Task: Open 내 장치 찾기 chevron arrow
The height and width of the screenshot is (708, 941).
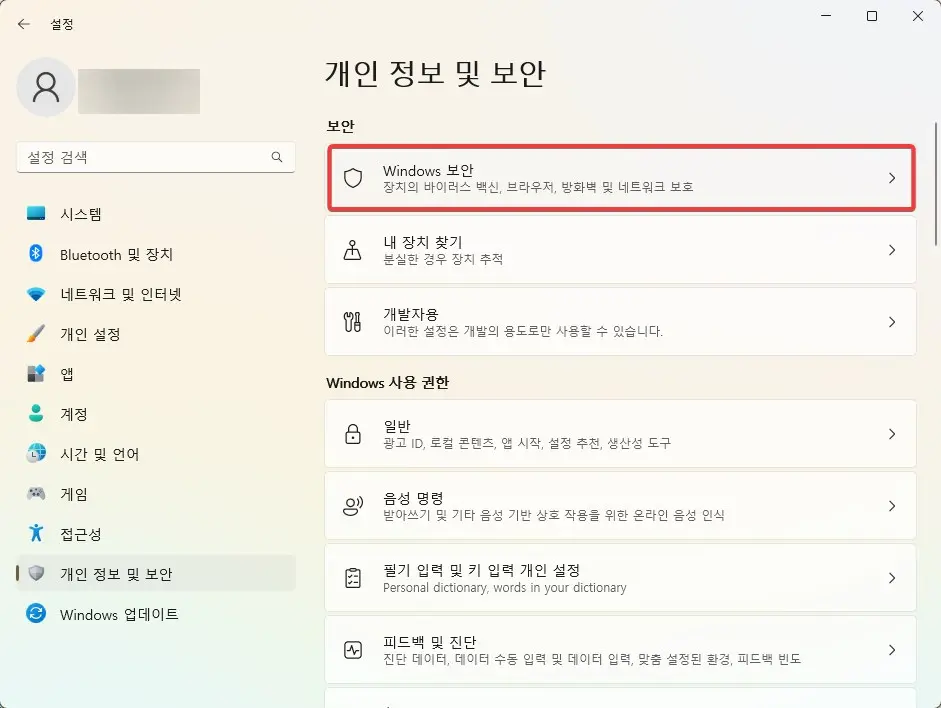Action: (x=892, y=250)
